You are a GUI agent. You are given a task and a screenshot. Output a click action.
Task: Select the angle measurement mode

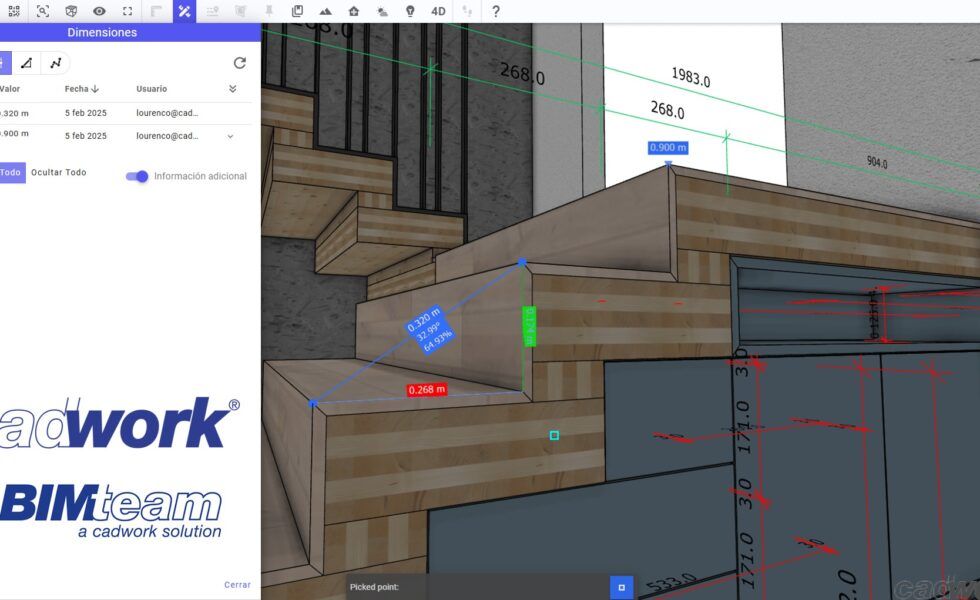27,63
